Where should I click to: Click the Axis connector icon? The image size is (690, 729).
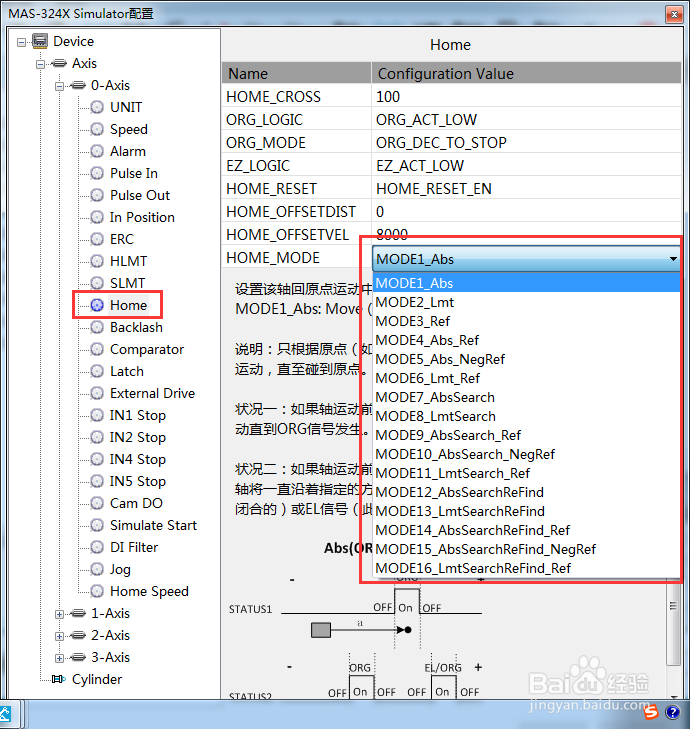click(x=59, y=63)
